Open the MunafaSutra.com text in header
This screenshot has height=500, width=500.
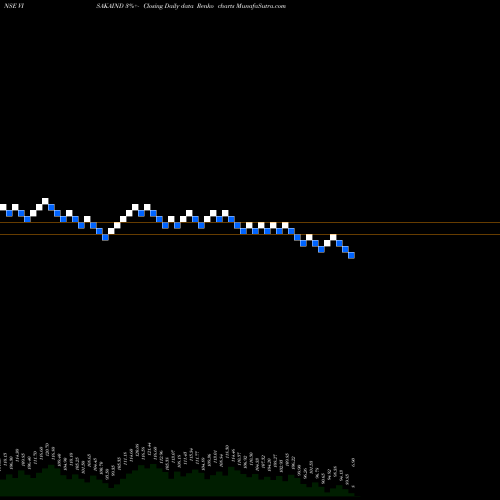tap(261, 6)
